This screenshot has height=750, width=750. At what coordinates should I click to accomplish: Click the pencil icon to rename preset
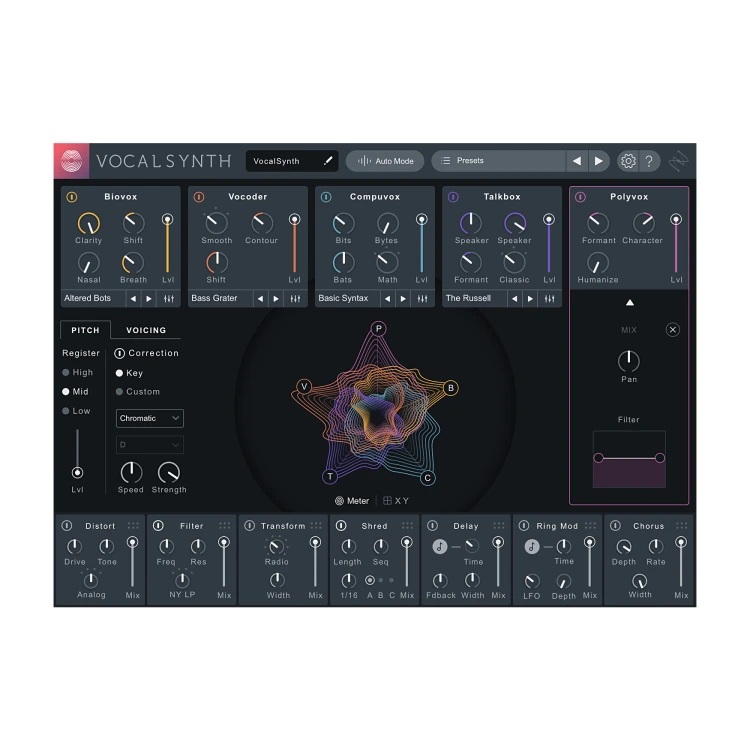point(328,161)
